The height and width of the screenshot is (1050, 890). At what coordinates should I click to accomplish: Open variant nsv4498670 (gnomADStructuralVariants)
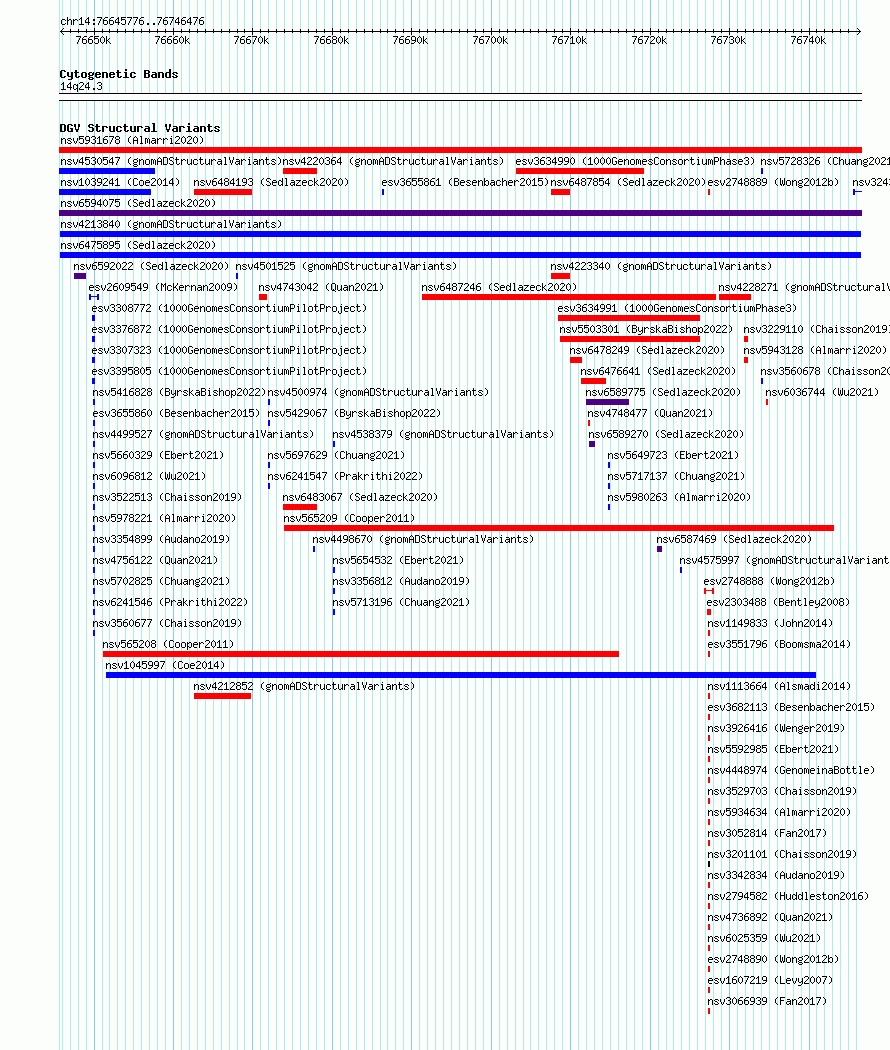tap(423, 539)
